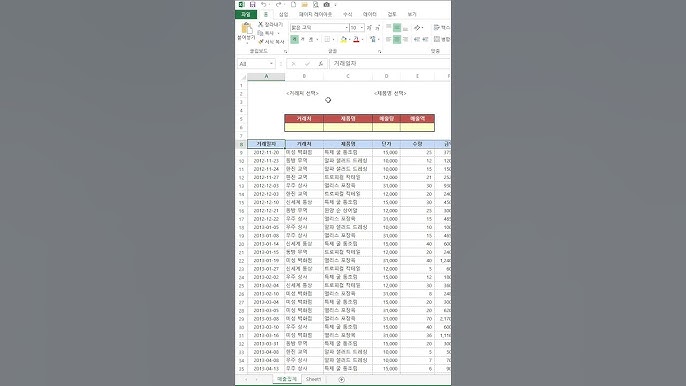Toggle right text alignment
The image size is (686, 386).
pos(405,39)
